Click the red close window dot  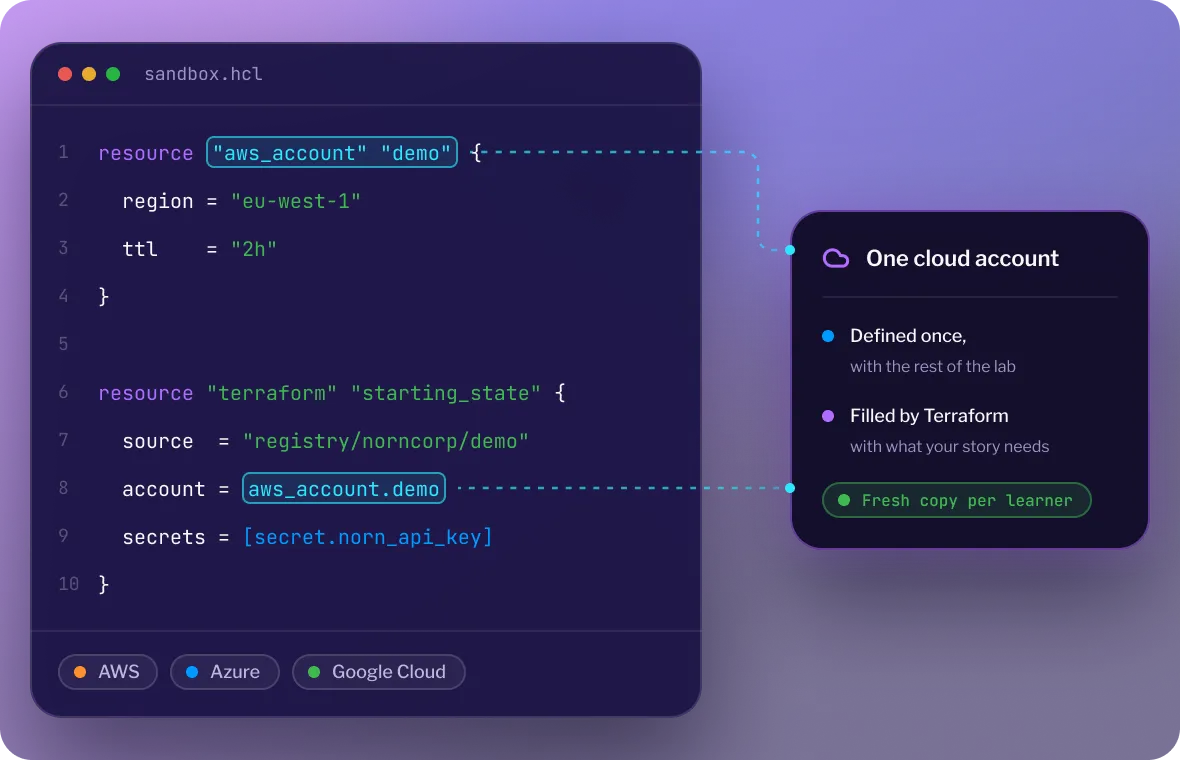coord(65,74)
